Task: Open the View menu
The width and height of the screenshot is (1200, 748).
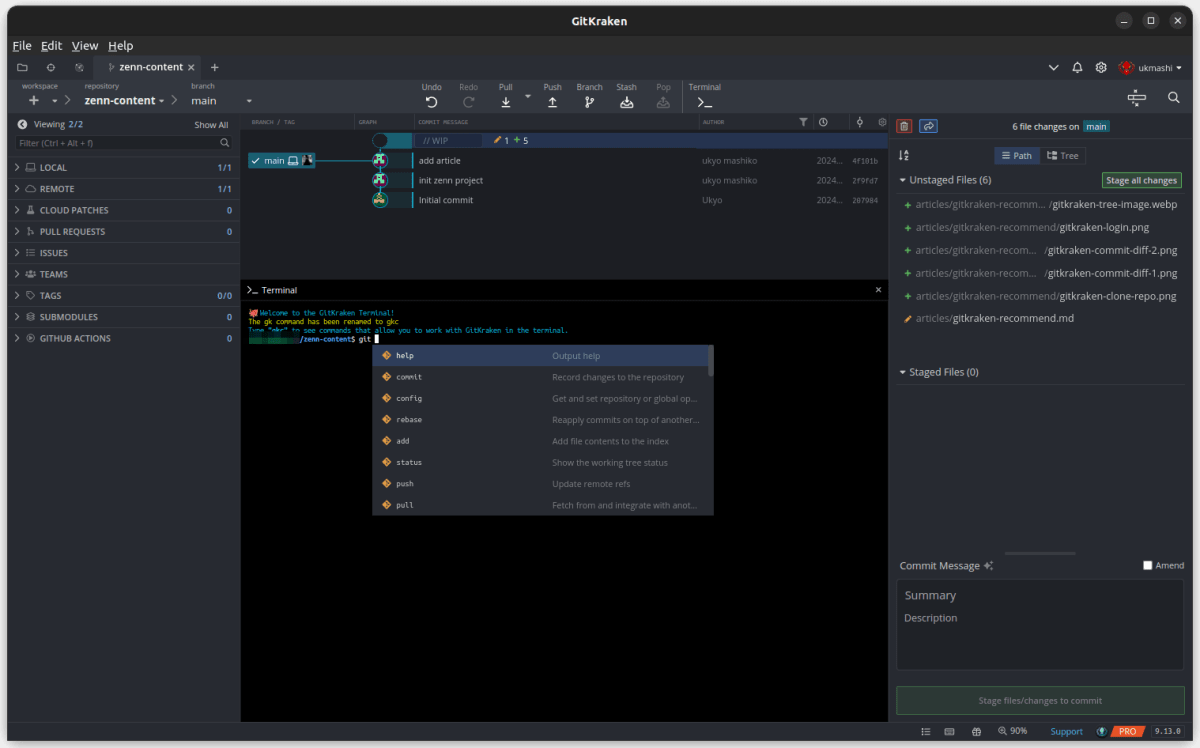Action: pyautogui.click(x=85, y=46)
